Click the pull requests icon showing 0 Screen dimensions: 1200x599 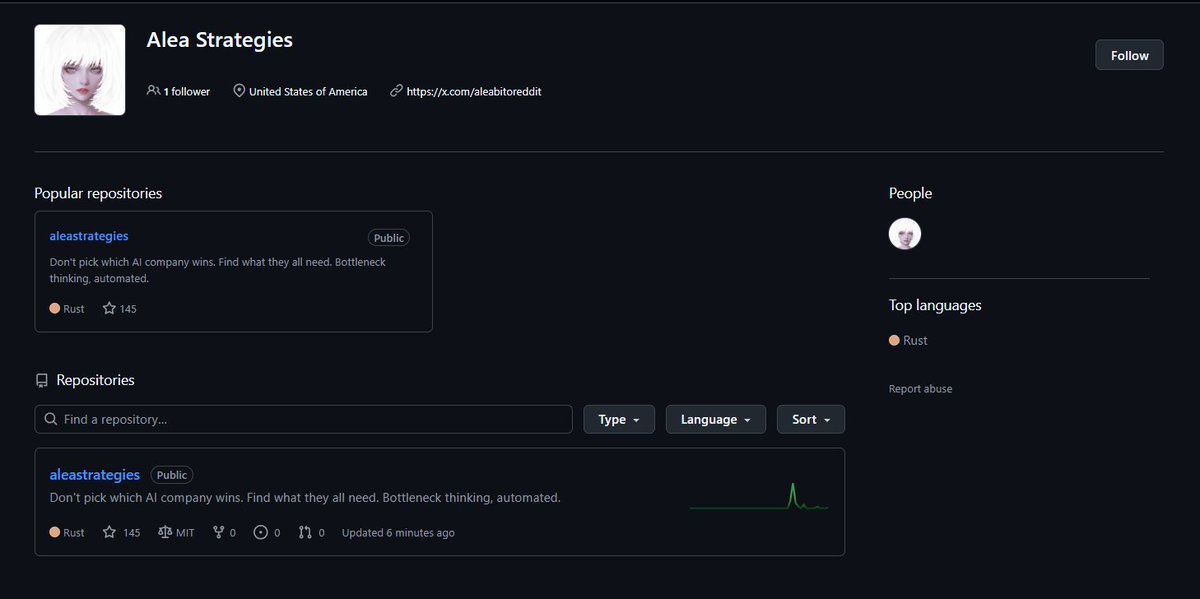pos(305,533)
